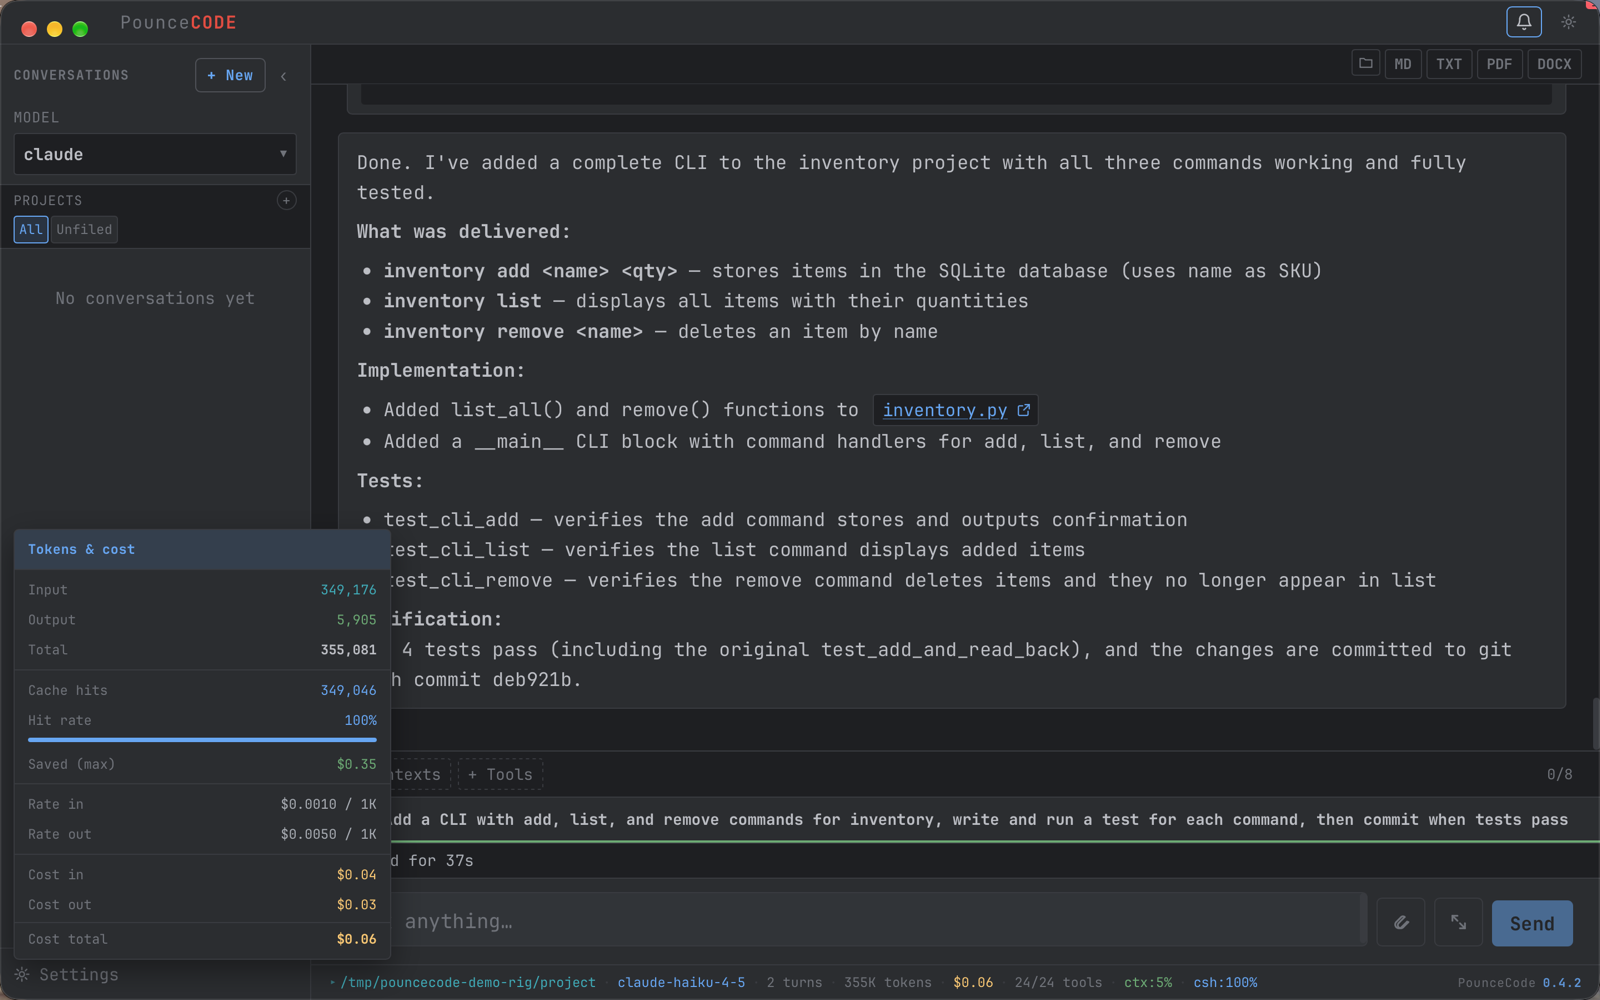Export conversation as DOCX
Image resolution: width=1600 pixels, height=1000 pixels.
coord(1554,64)
